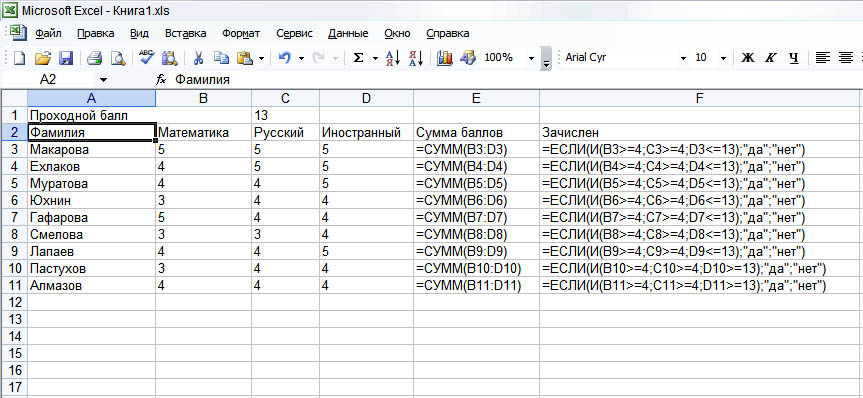
Task: Click the greyed Redo arrow icon
Action: click(318, 58)
